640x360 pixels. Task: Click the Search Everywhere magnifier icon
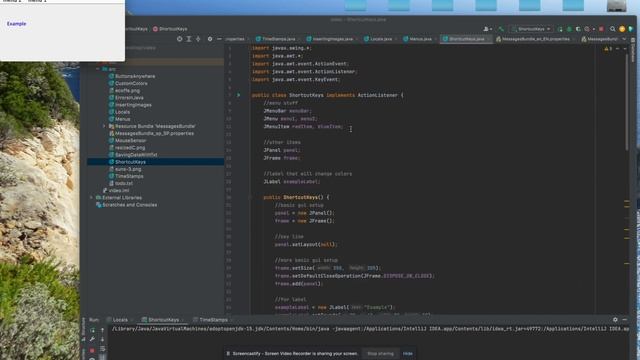coord(613,29)
